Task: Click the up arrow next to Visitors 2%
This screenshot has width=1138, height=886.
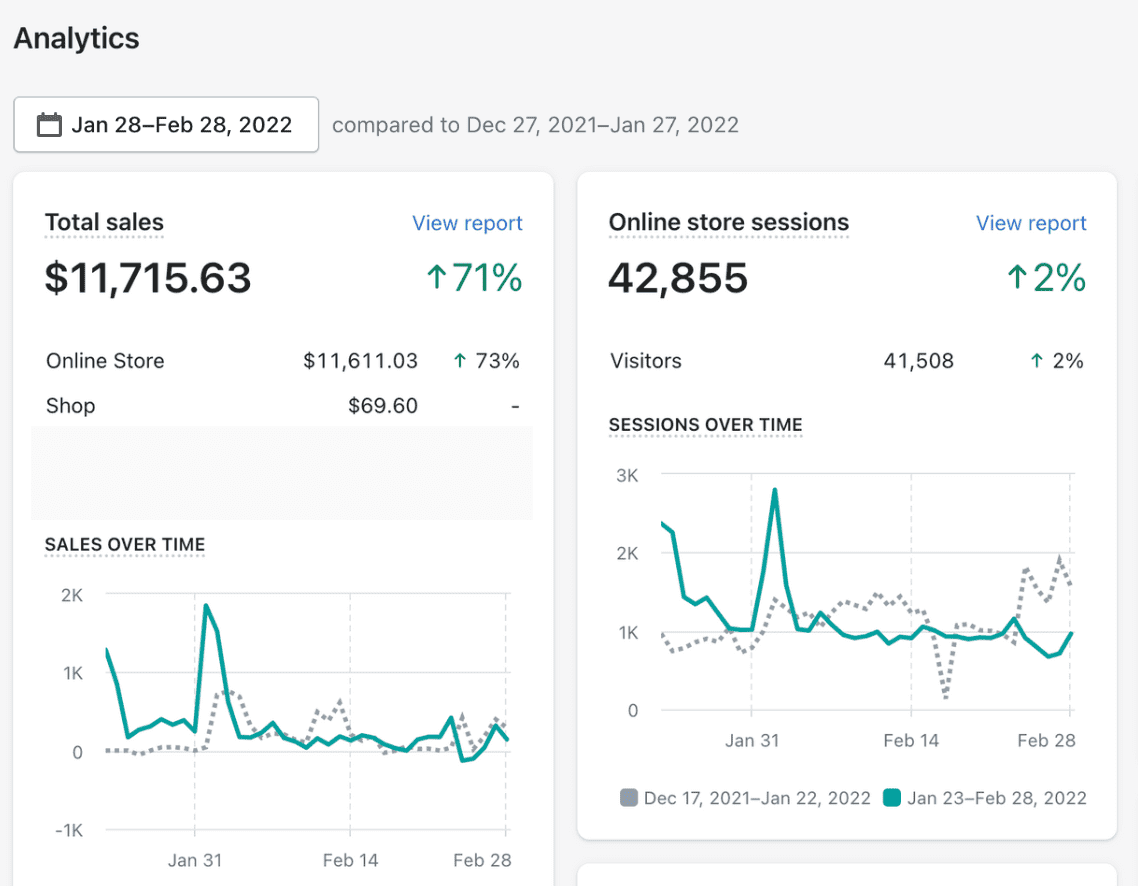Action: click(1037, 361)
